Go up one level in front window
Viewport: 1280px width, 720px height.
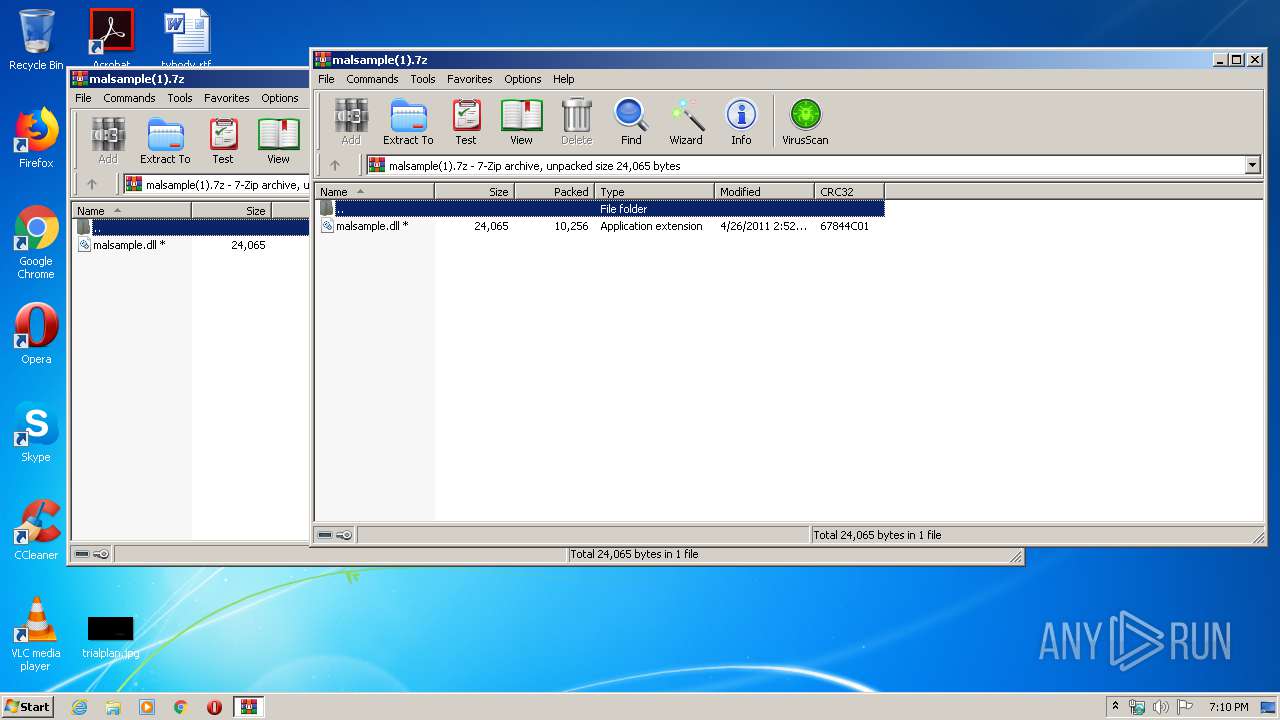click(x=335, y=166)
